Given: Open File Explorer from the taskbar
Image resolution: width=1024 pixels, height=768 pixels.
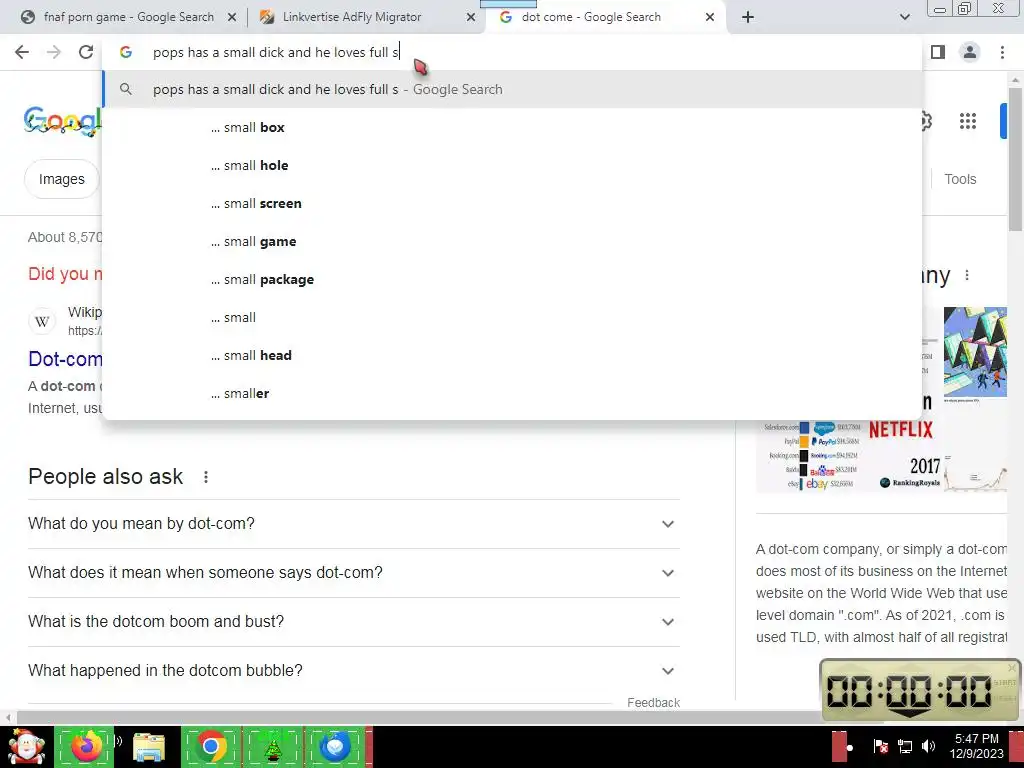Looking at the screenshot, I should [x=150, y=747].
